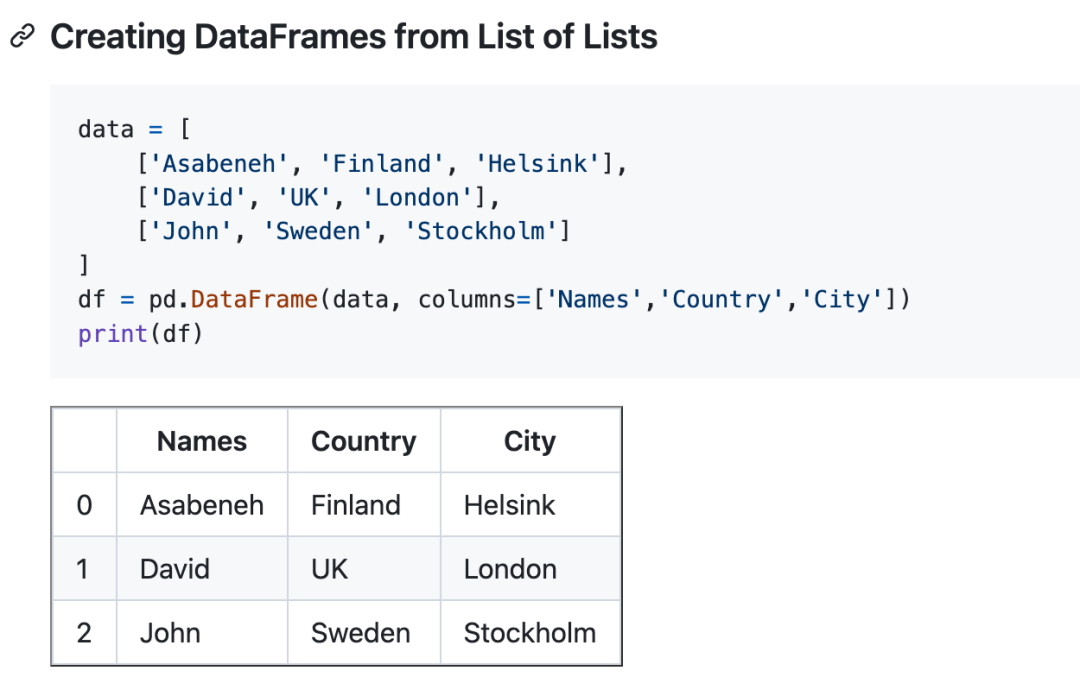Click 'columns' parameter in the code line
The image size is (1080, 696).
pos(467,300)
